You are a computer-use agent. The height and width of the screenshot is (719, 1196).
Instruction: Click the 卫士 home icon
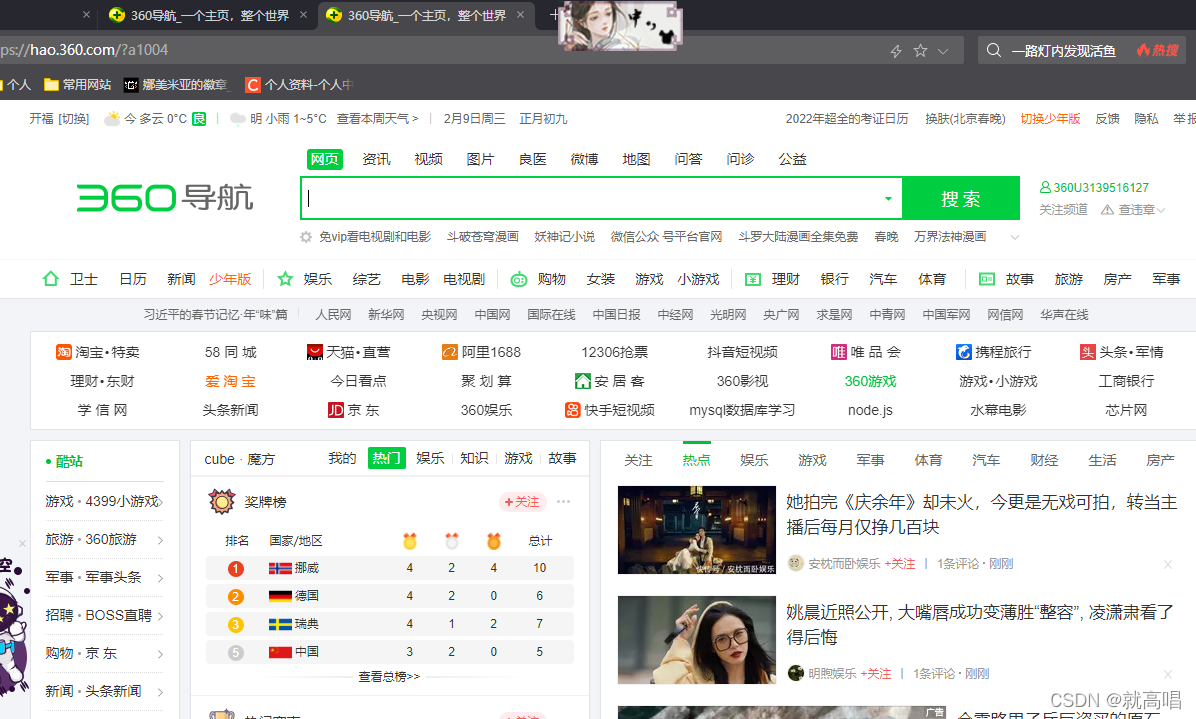pos(50,279)
